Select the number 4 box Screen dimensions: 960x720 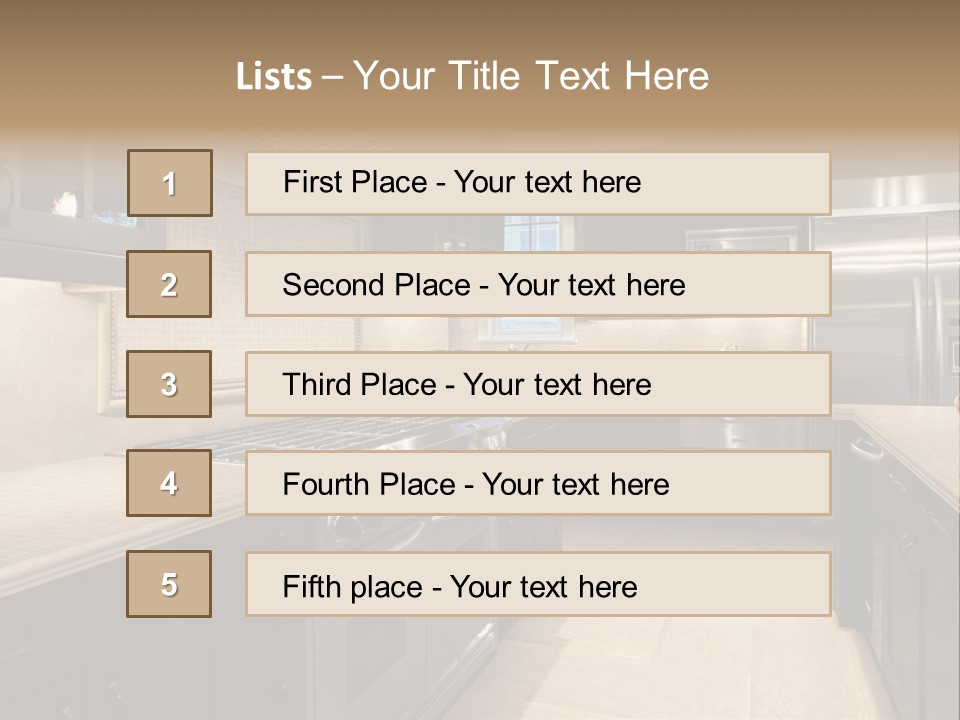click(x=169, y=483)
